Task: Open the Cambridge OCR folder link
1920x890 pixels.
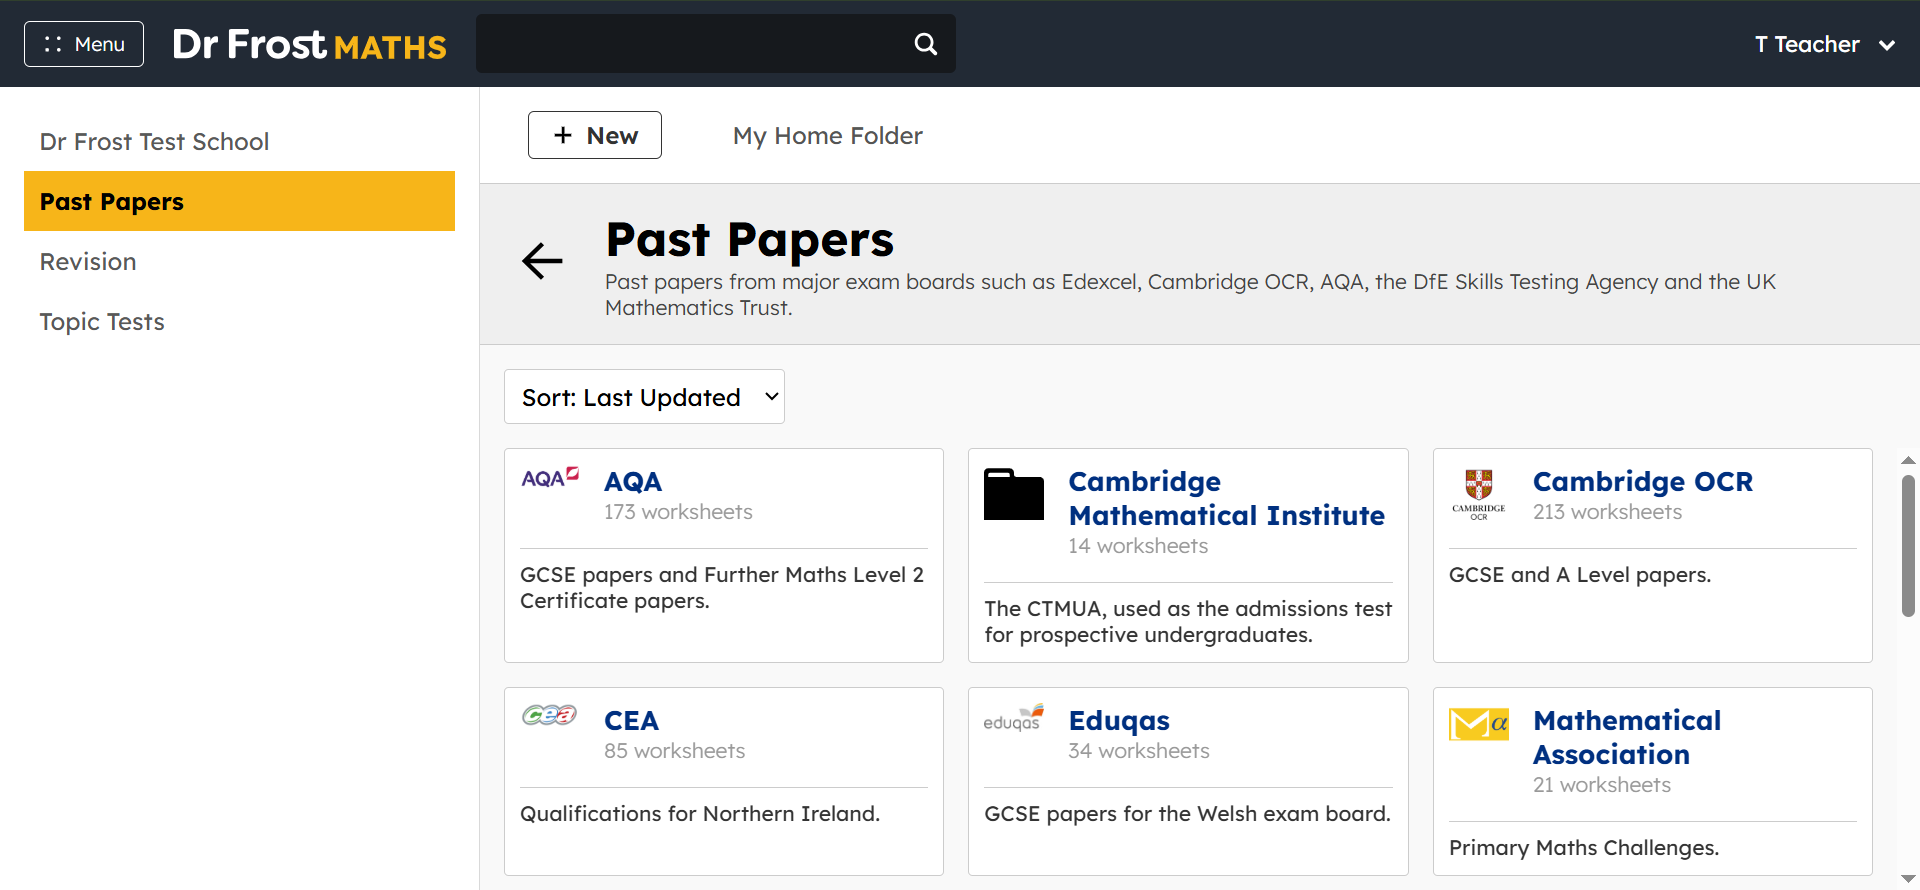Action: click(x=1643, y=482)
